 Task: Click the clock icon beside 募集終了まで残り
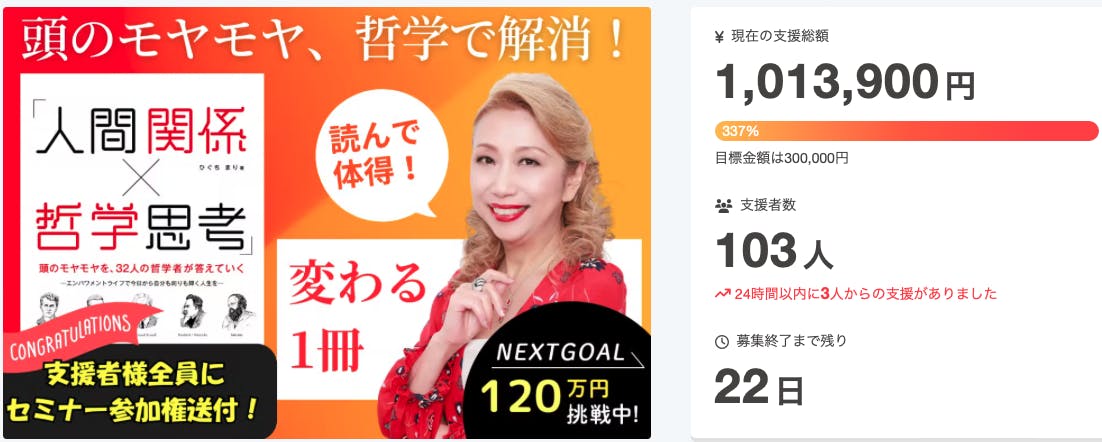click(x=722, y=342)
